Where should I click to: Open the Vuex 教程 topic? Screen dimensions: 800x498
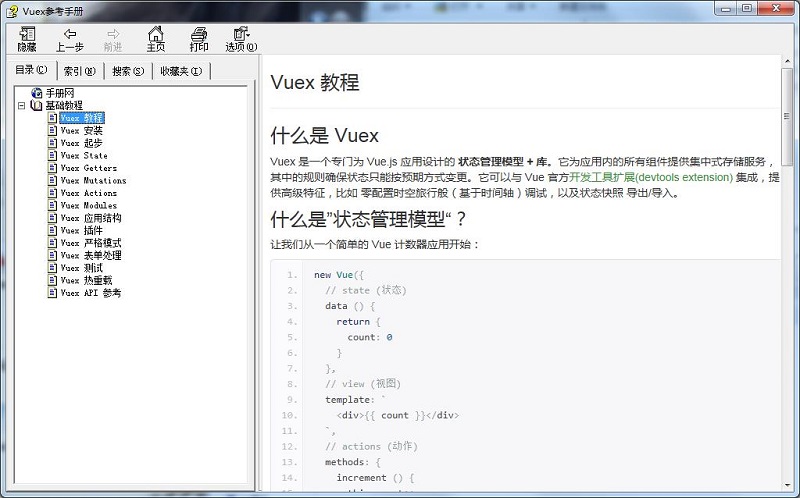82,118
